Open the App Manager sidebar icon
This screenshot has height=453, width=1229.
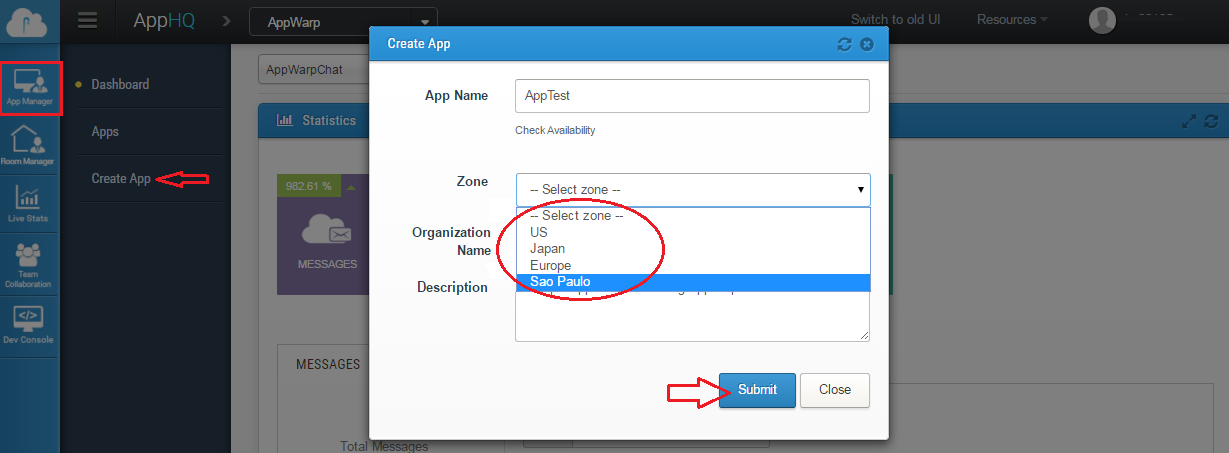pyautogui.click(x=30, y=87)
